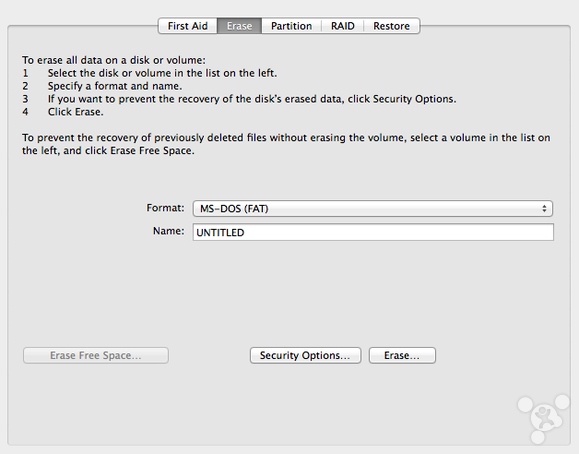Switch to the Restore tab
This screenshot has width=579, height=454.
pyautogui.click(x=391, y=26)
